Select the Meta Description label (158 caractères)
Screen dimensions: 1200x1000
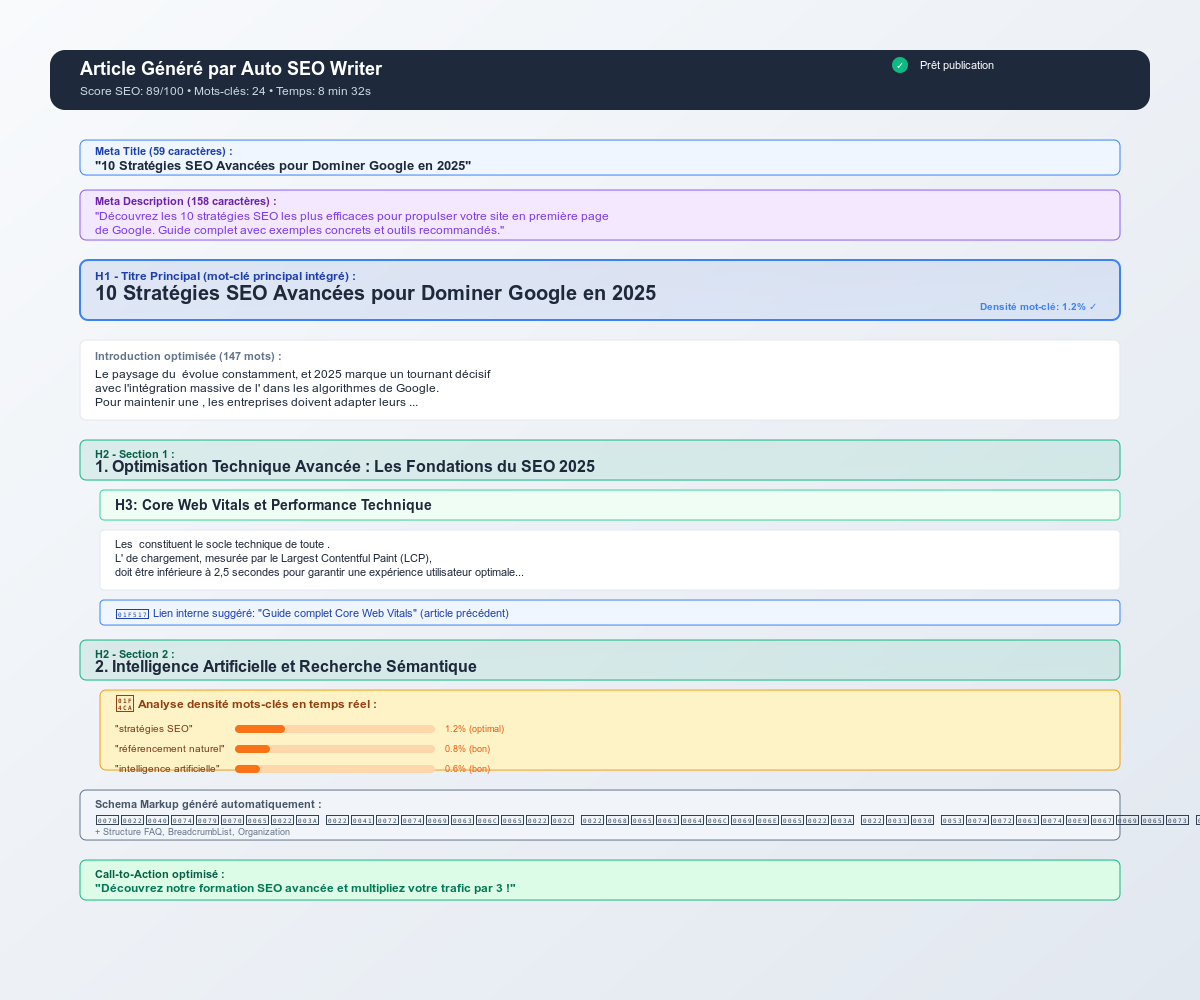186,201
